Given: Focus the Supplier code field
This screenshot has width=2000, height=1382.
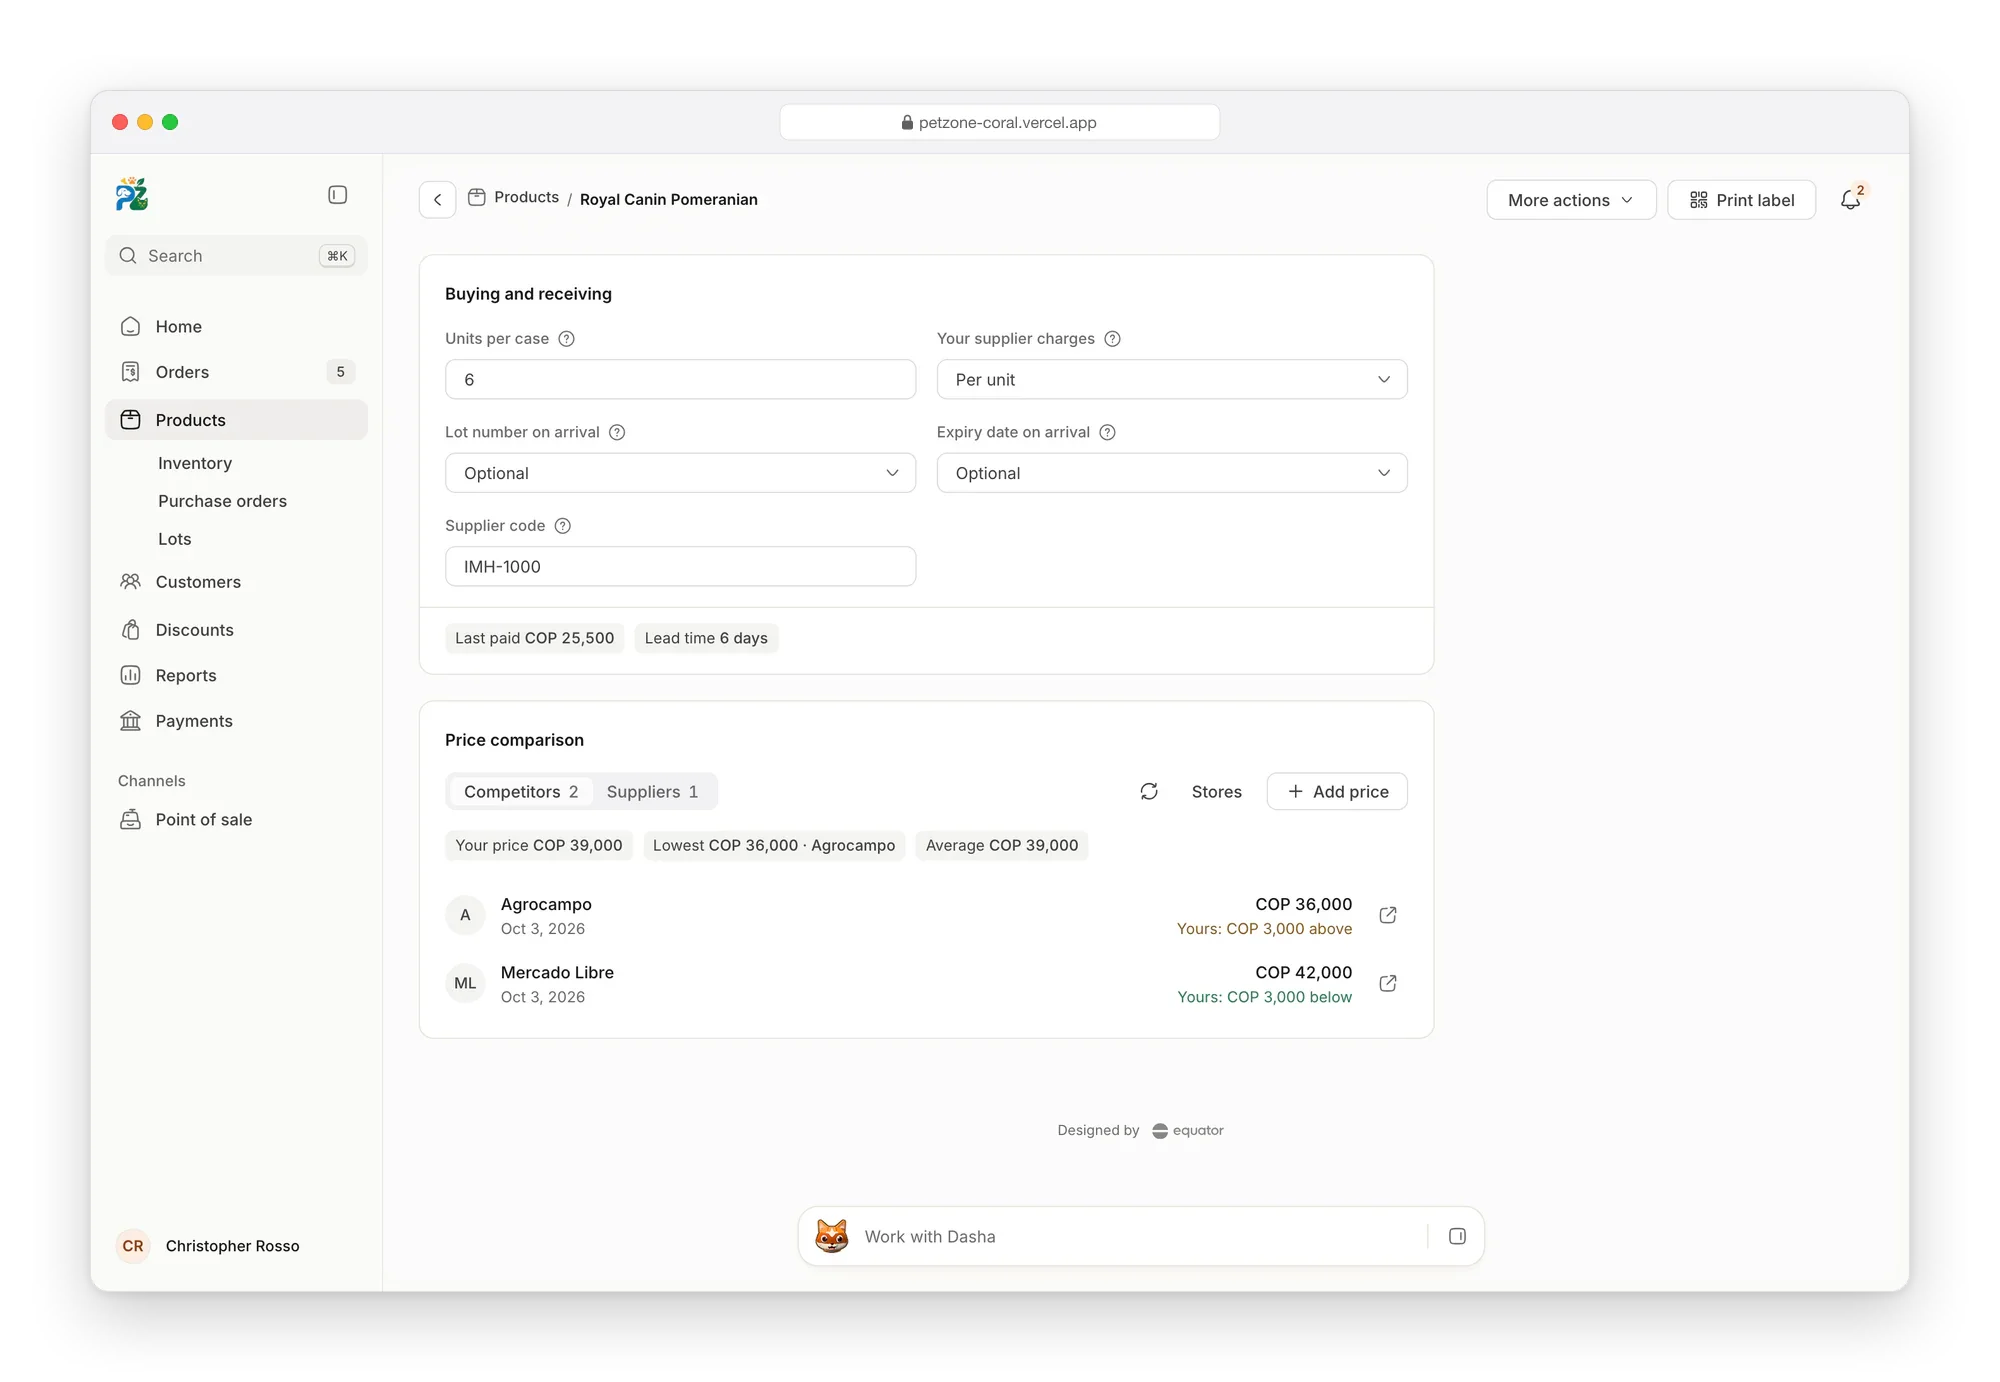Looking at the screenshot, I should [680, 566].
